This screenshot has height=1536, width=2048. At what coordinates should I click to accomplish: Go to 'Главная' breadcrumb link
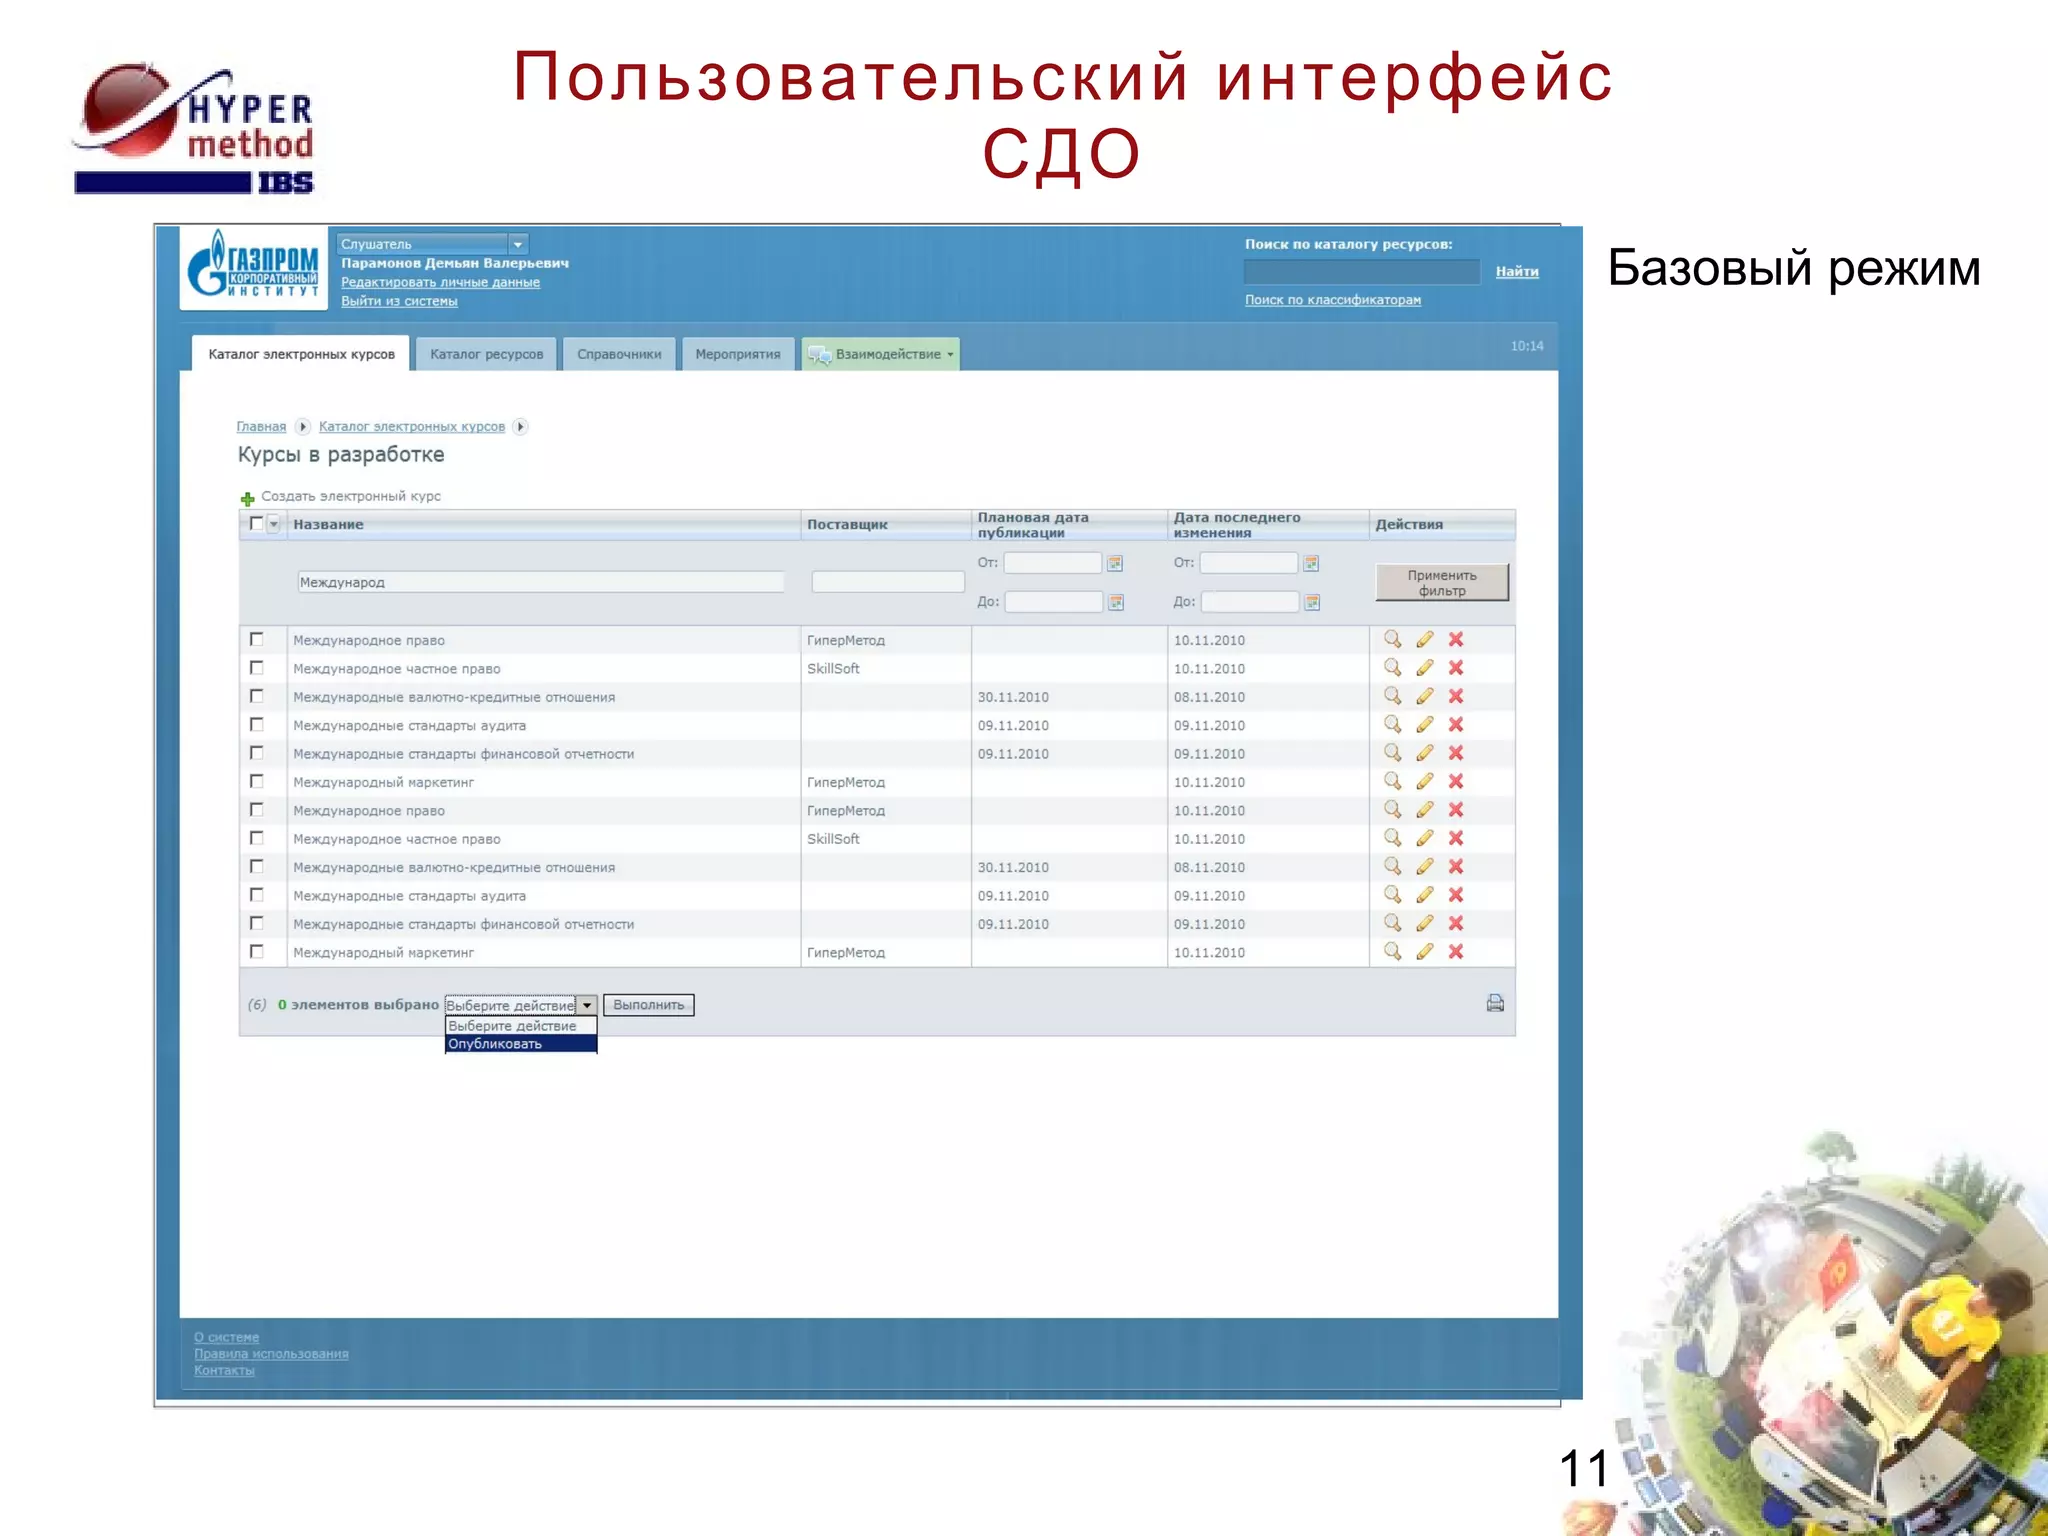coord(261,427)
